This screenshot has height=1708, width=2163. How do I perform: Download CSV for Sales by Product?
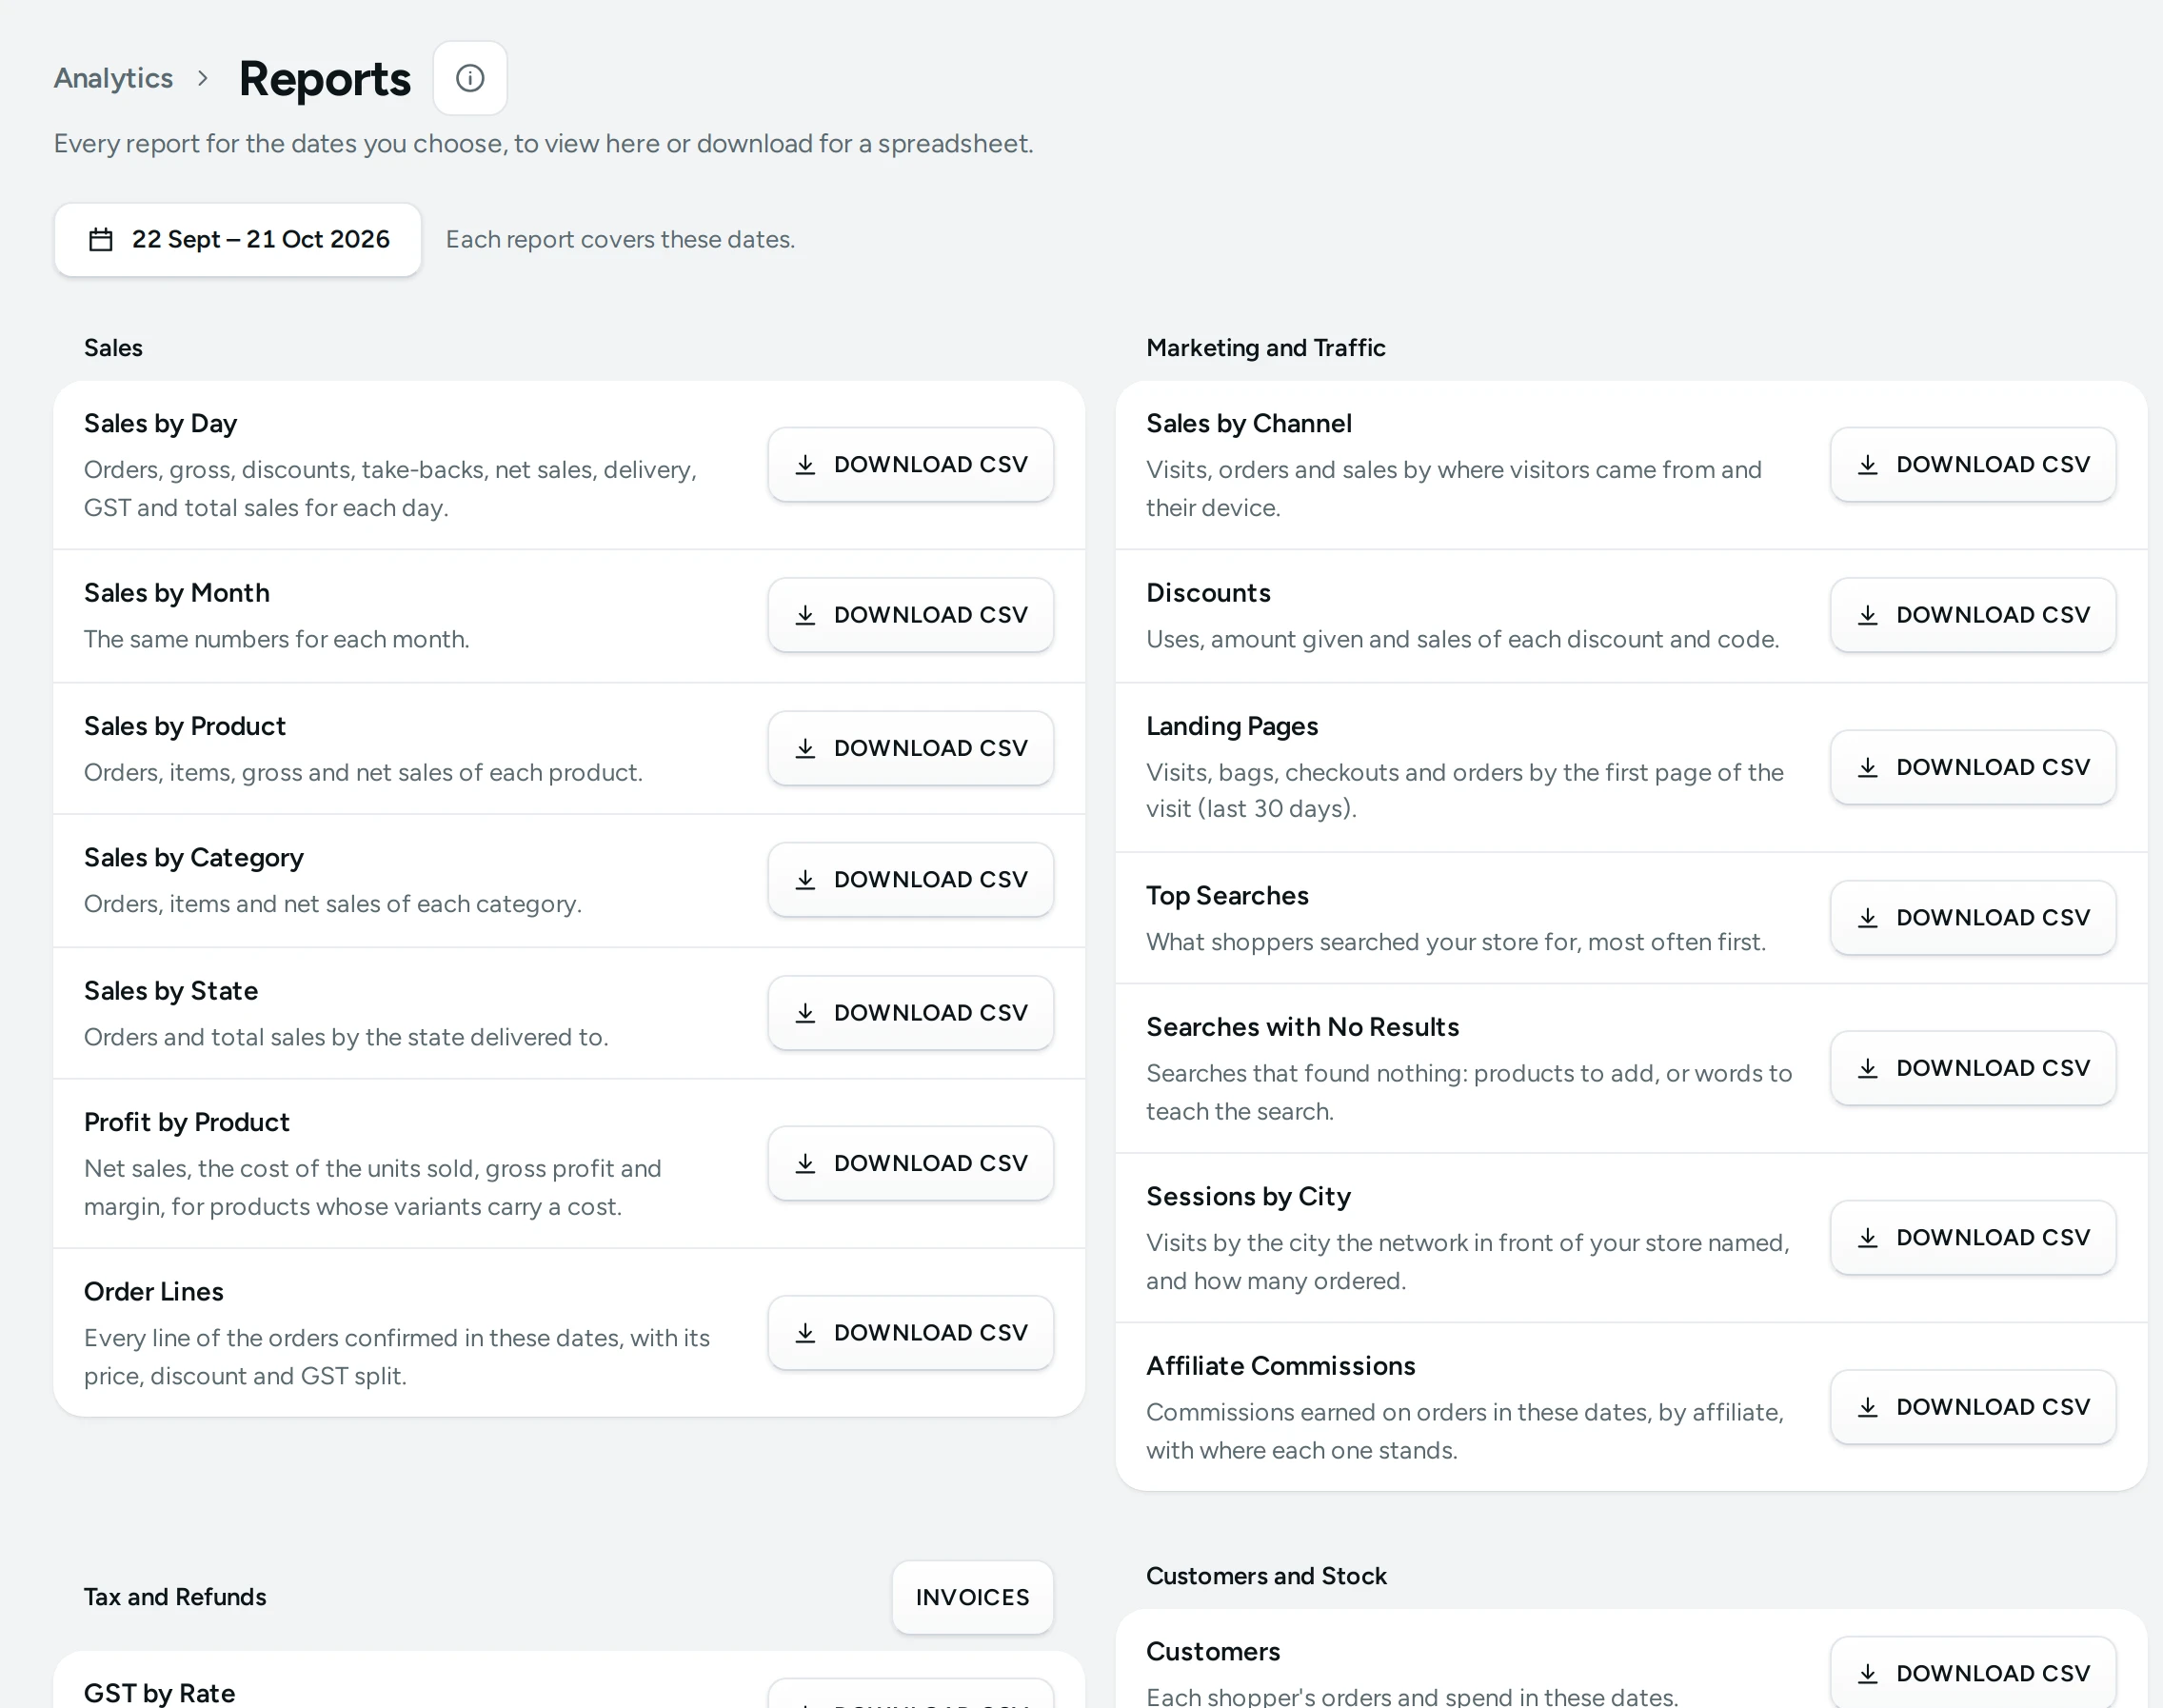911,748
